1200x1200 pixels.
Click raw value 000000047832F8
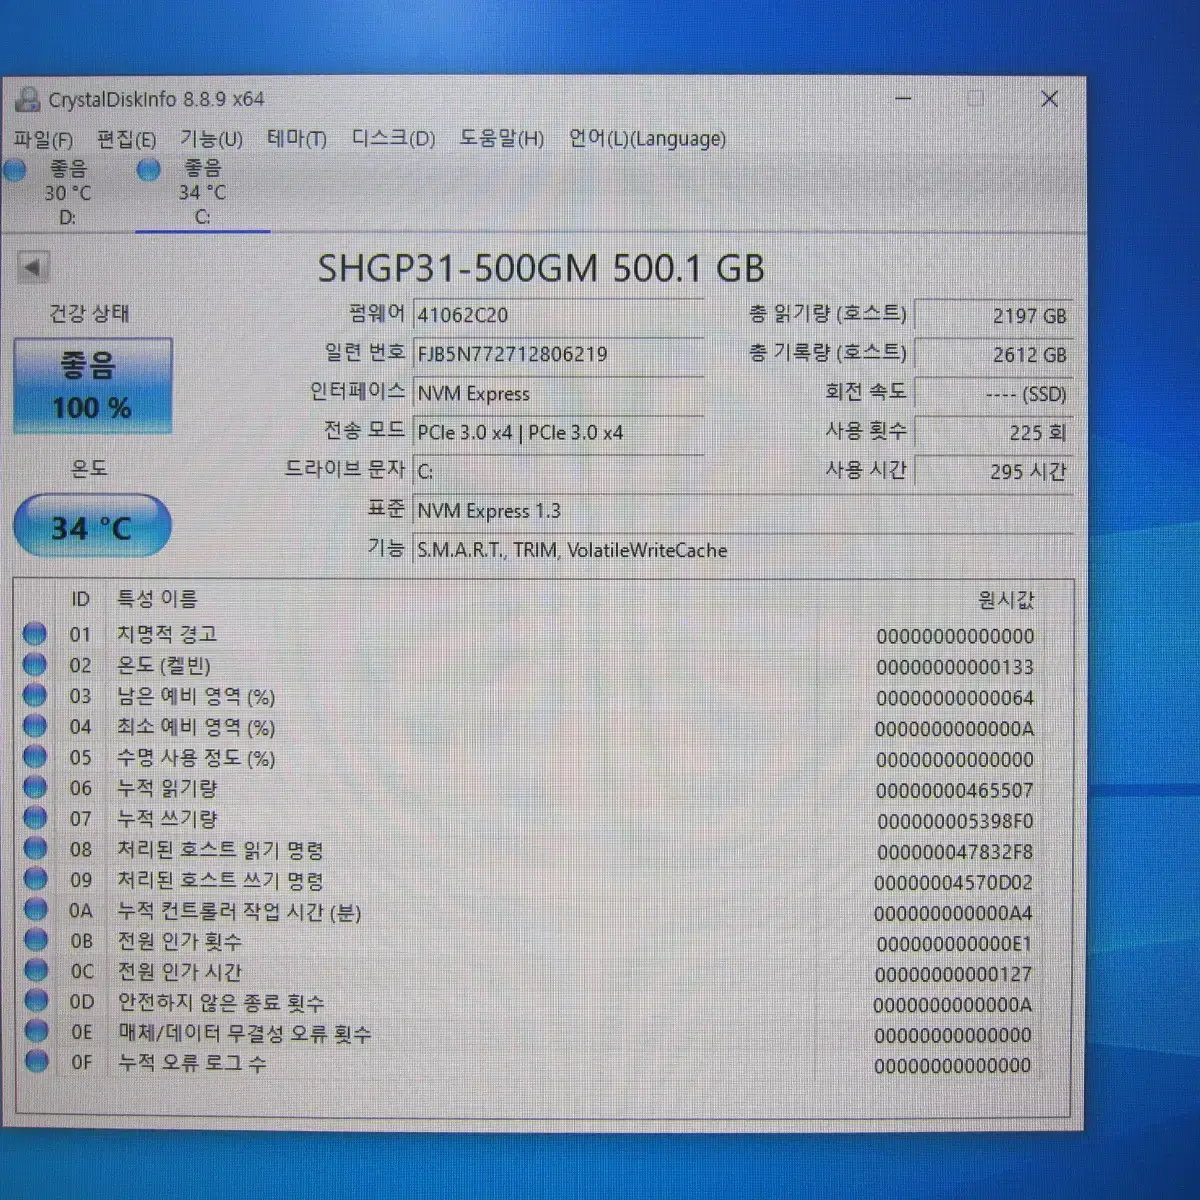[x=955, y=852]
